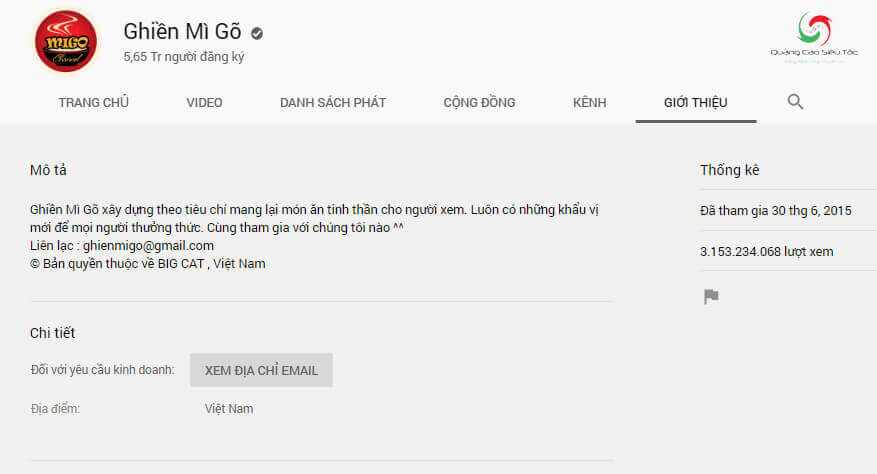
Task: Switch to the TRANG CHỦ tab
Action: pyautogui.click(x=93, y=103)
